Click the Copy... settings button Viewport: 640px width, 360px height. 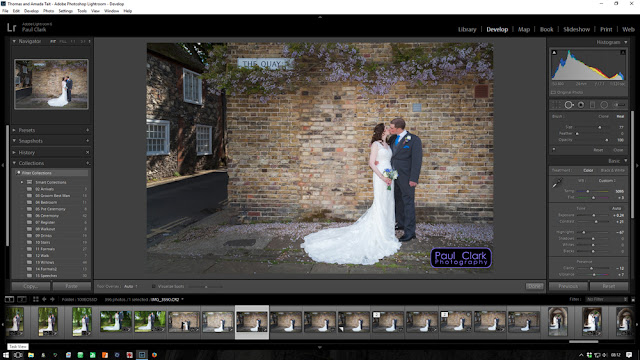click(x=31, y=286)
